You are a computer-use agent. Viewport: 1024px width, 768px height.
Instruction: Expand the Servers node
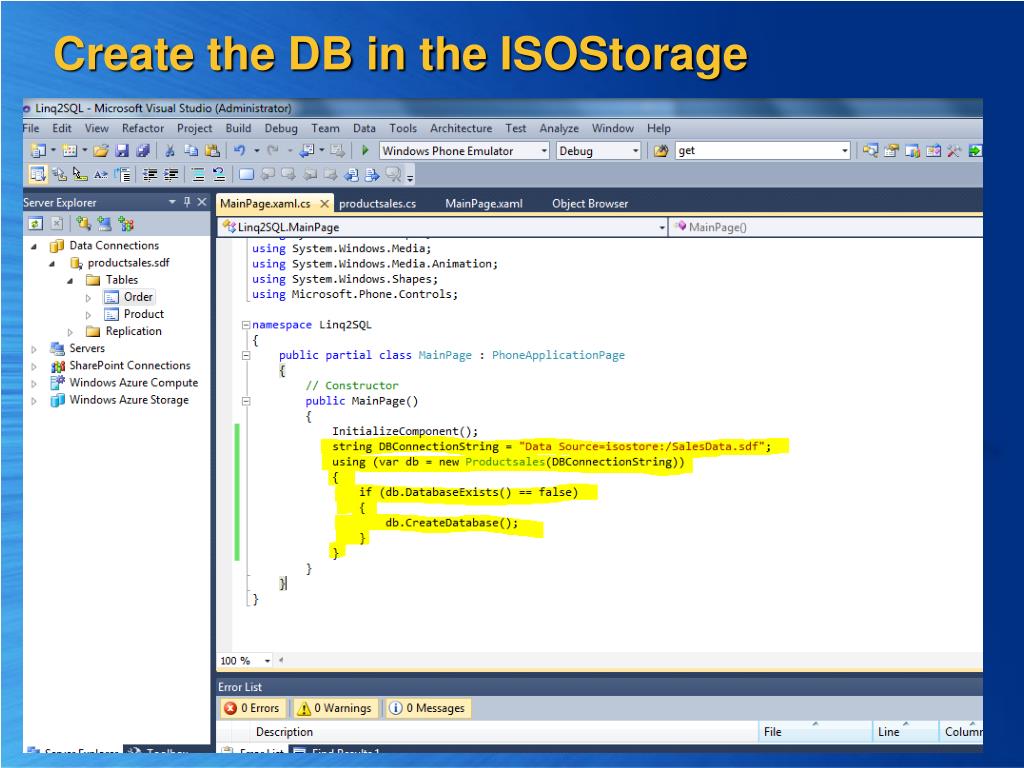tap(34, 349)
